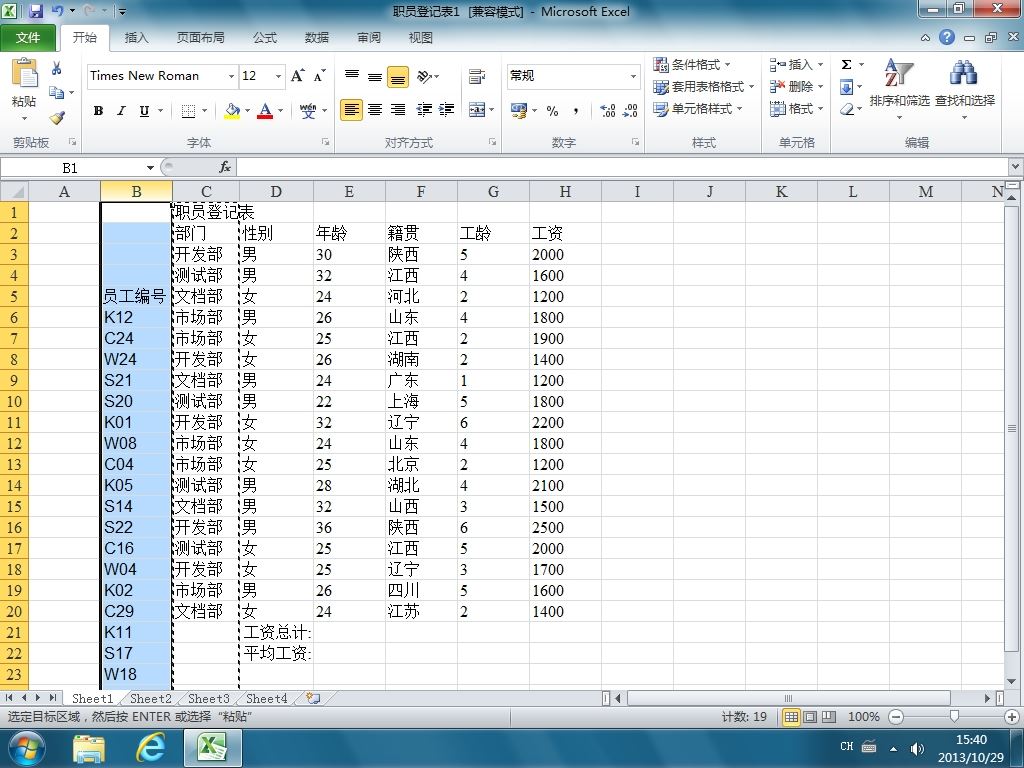1024x768 pixels.
Task: Click the formula bar input
Action: pyautogui.click(x=622, y=168)
